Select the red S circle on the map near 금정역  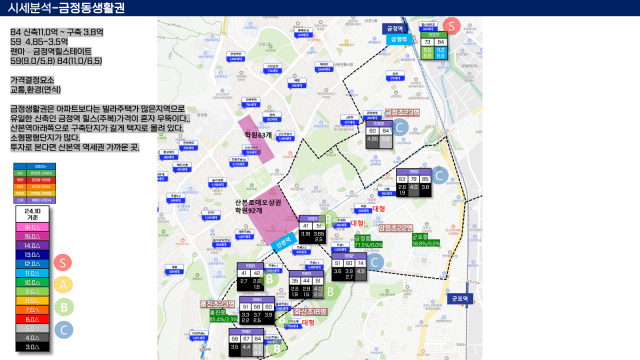pos(451,26)
